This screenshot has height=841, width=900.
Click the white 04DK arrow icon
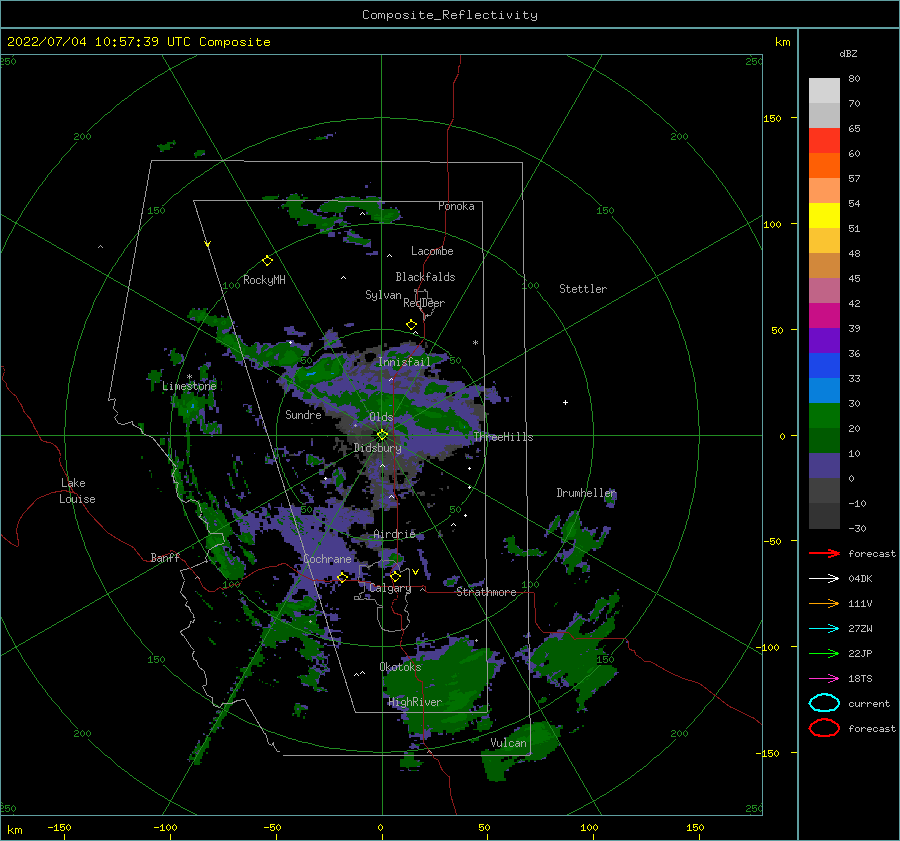click(x=824, y=578)
